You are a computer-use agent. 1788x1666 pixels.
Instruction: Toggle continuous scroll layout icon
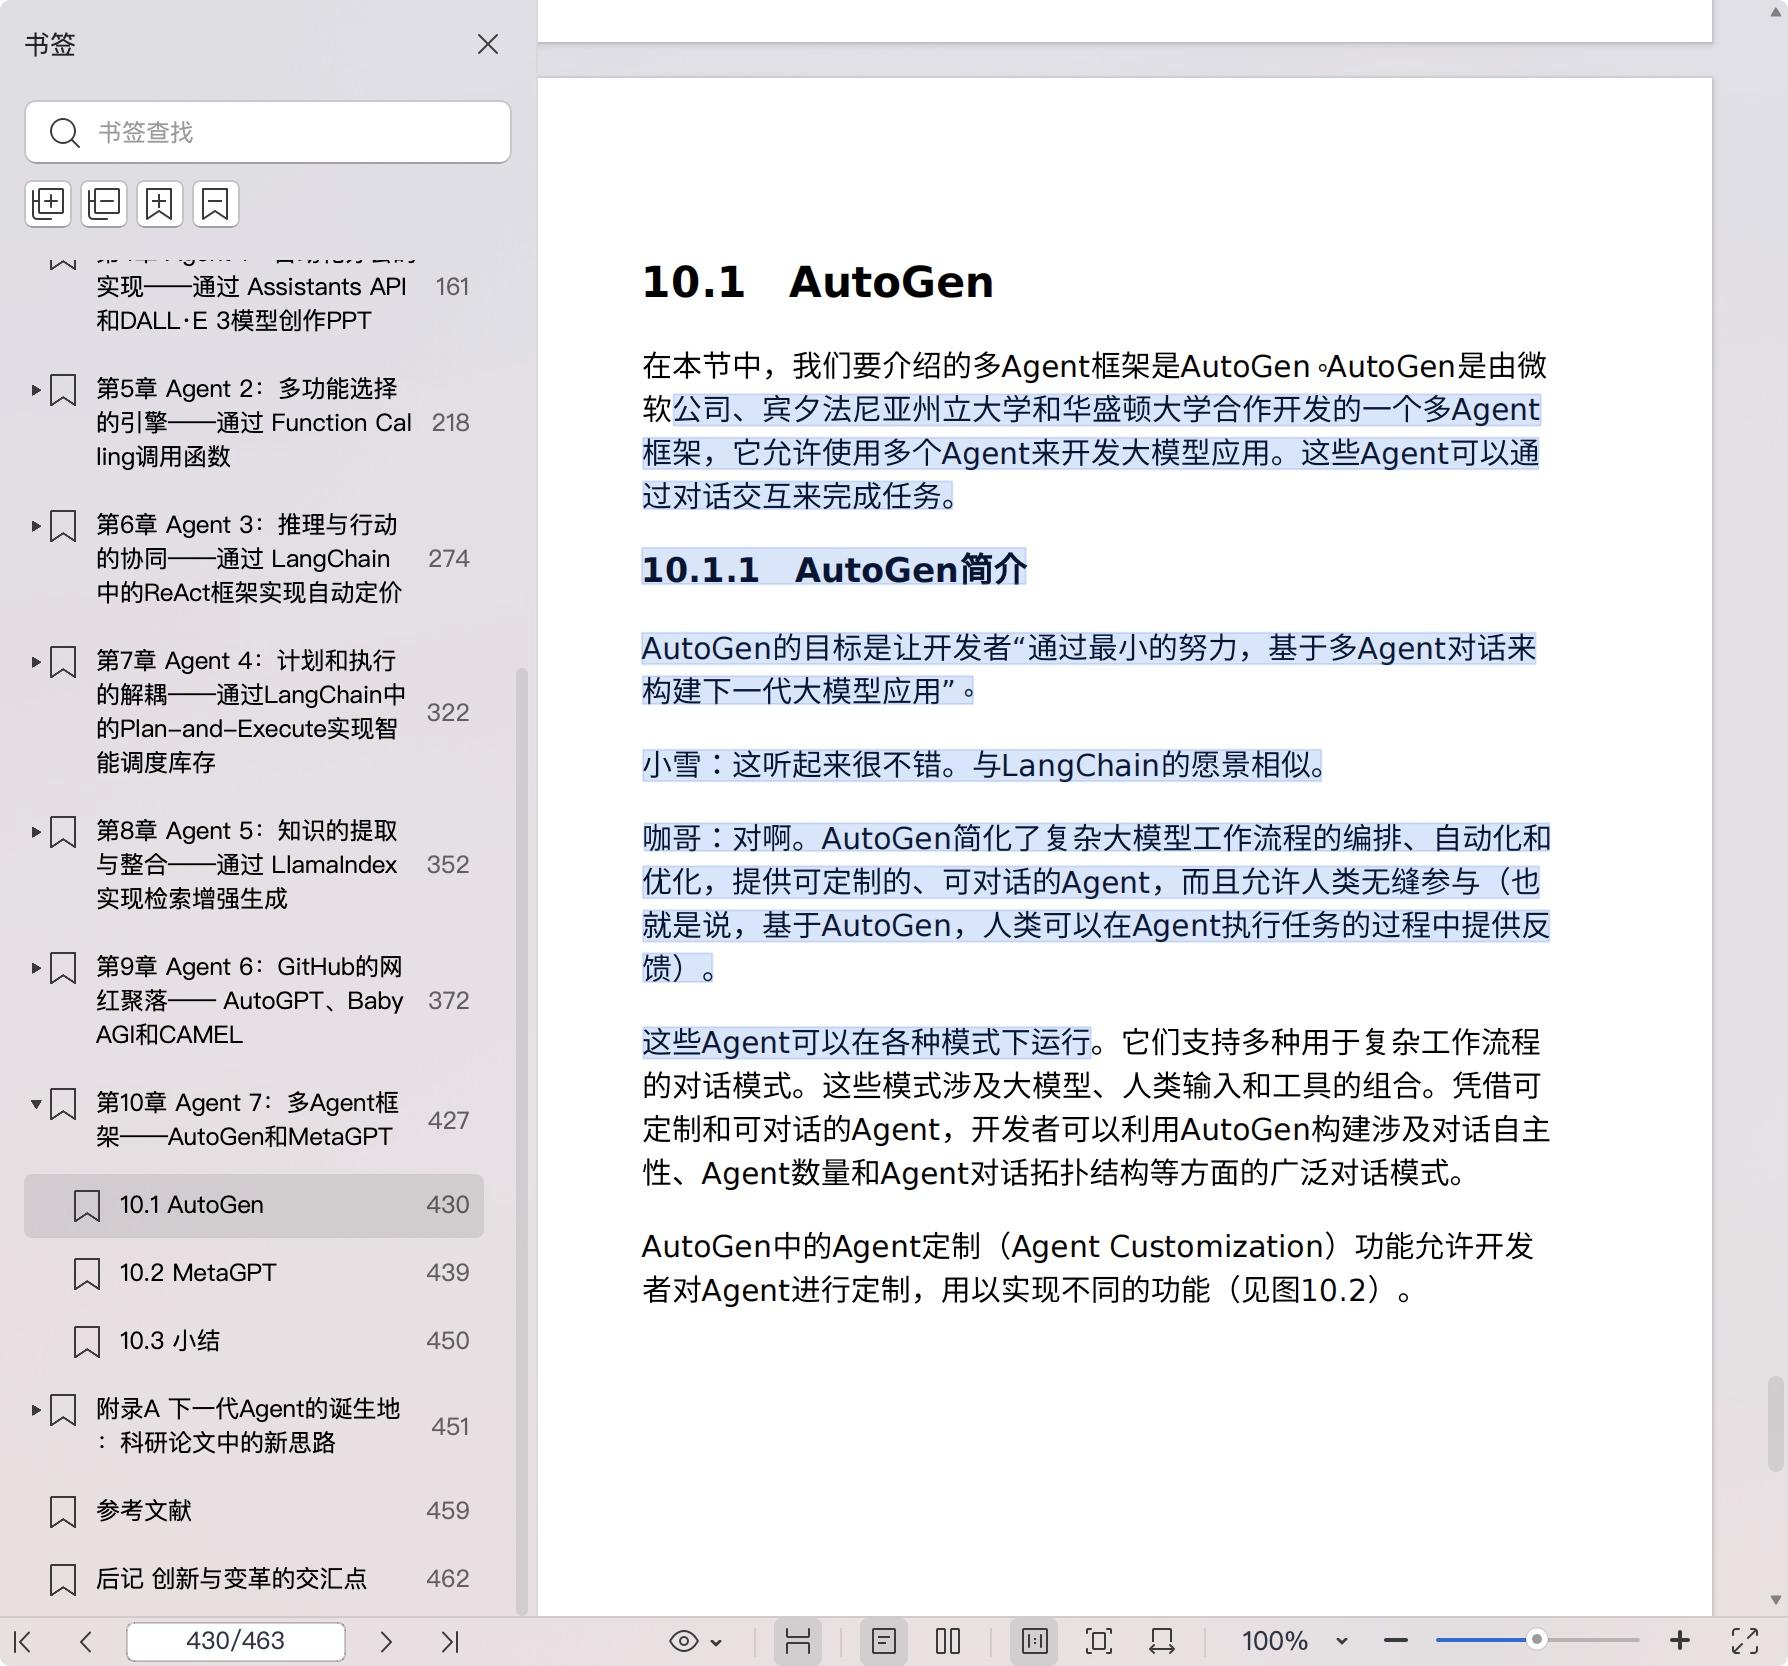tap(797, 1641)
